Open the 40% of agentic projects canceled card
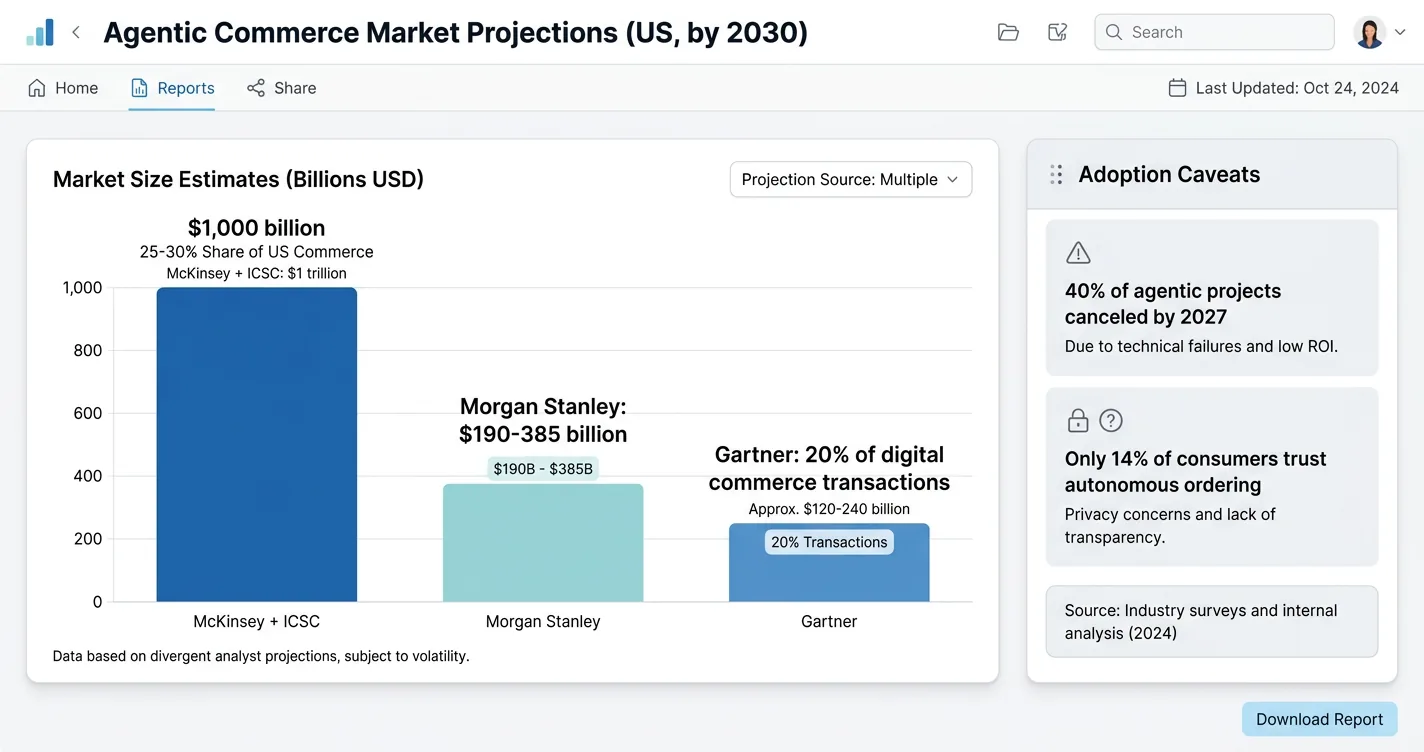Screen dimensions: 1424x752 [x=1212, y=298]
